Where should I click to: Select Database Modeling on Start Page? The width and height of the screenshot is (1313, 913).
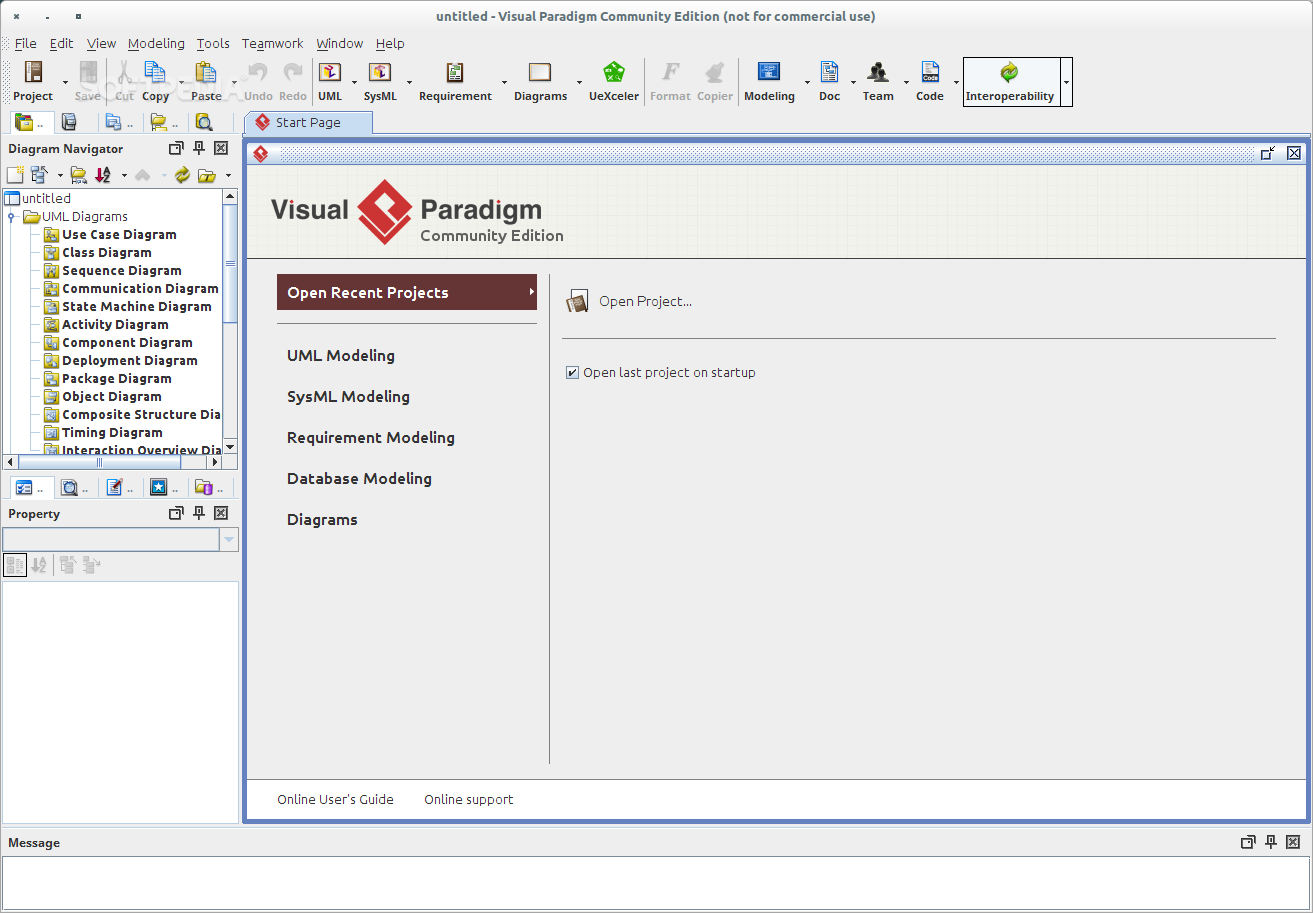(359, 479)
